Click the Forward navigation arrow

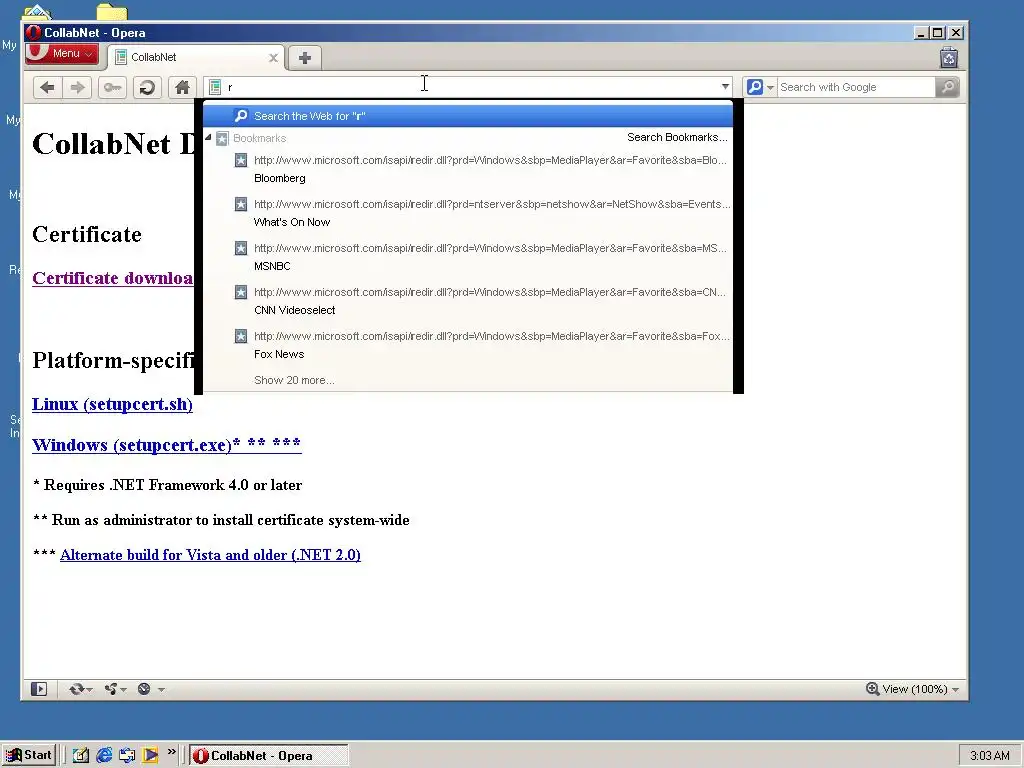coord(77,87)
